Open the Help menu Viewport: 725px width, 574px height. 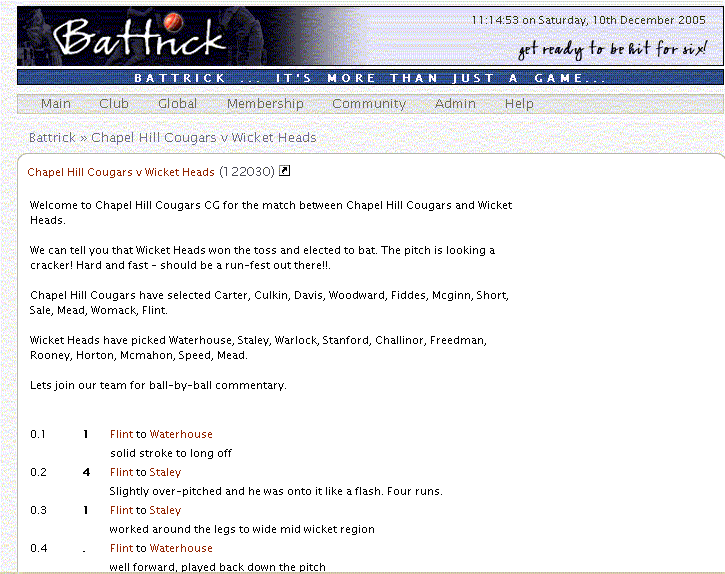click(x=519, y=104)
